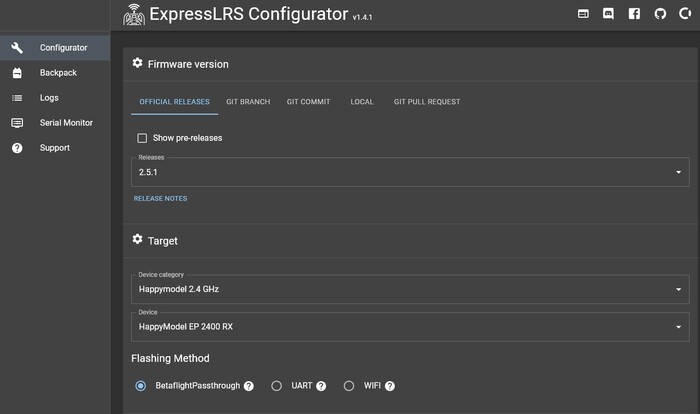Select the WIFI flashing method
The height and width of the screenshot is (414, 700).
349,386
